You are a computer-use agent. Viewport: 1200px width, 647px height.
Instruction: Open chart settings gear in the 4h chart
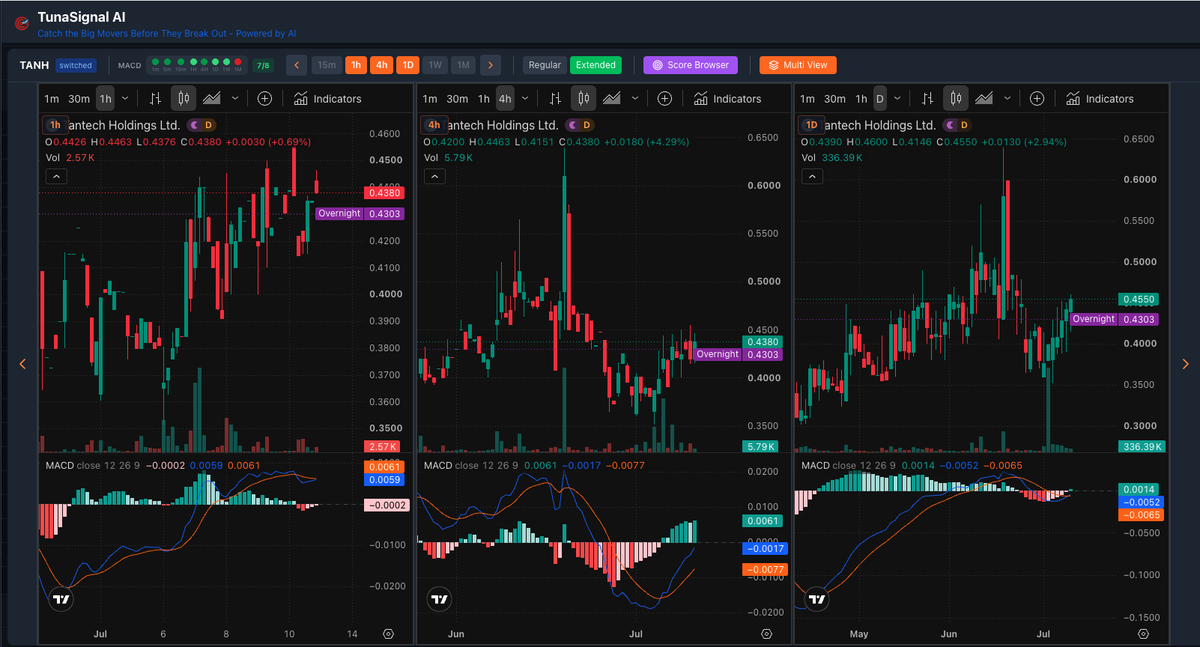(767, 634)
